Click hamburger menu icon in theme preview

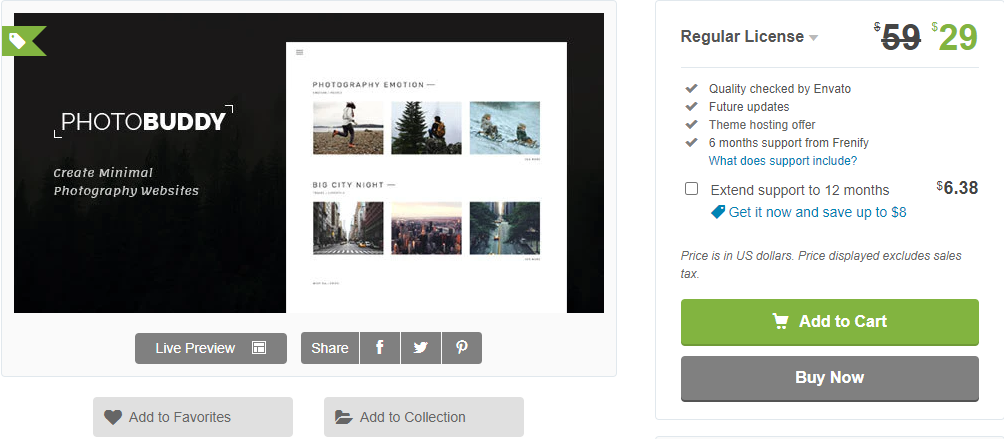[x=300, y=52]
